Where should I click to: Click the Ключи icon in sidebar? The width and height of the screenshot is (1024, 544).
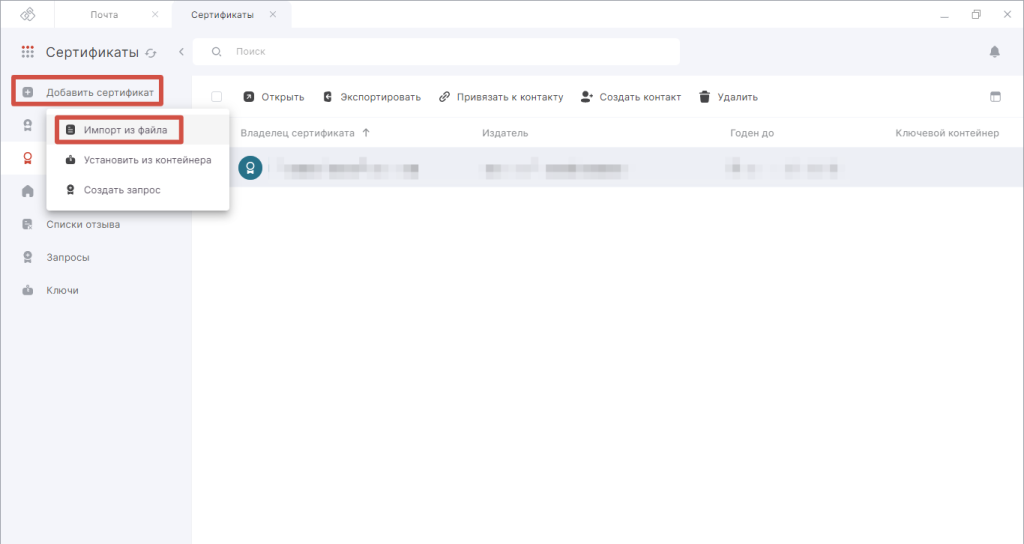coord(27,290)
